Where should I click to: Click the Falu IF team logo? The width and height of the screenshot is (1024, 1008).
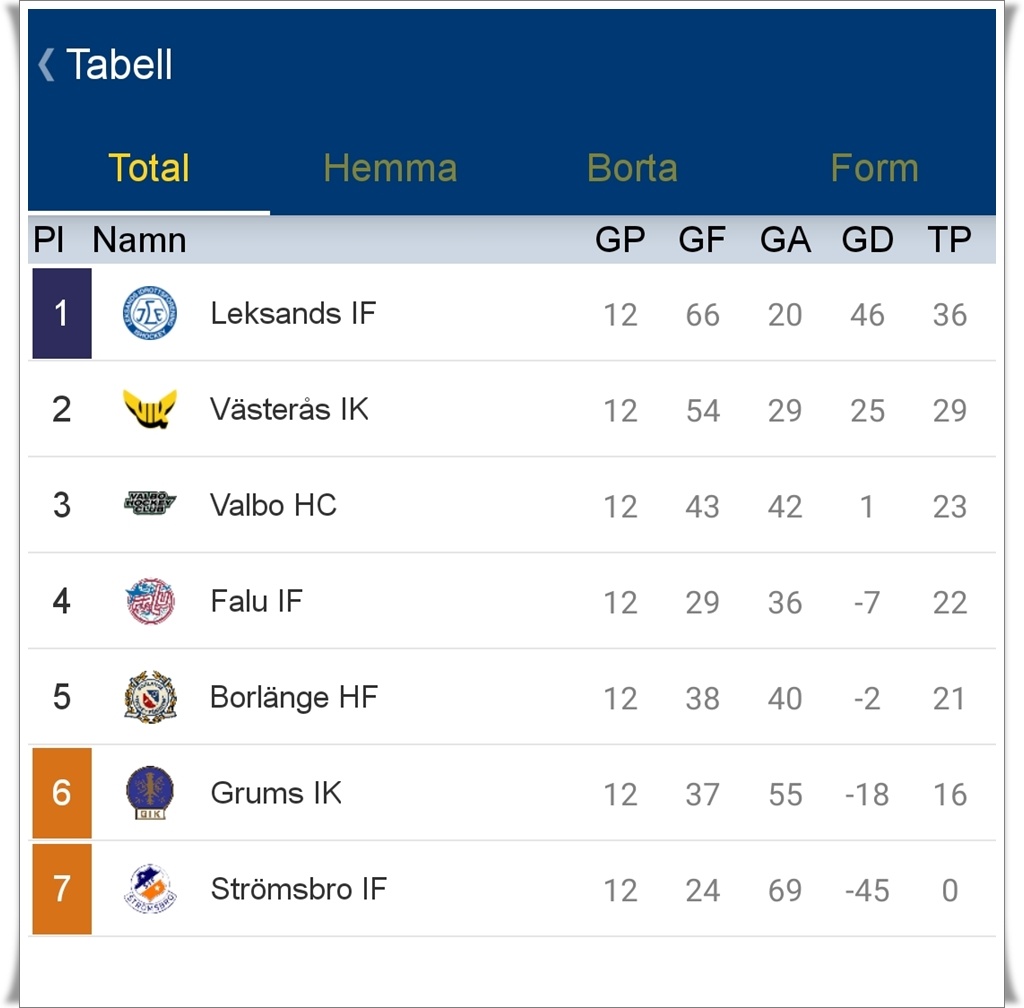tap(150, 601)
